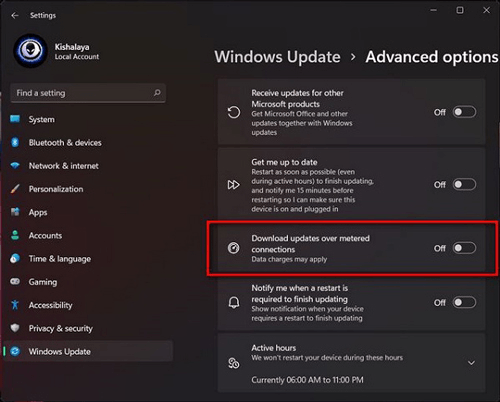Enable Notify me when a restart is required

(464, 302)
